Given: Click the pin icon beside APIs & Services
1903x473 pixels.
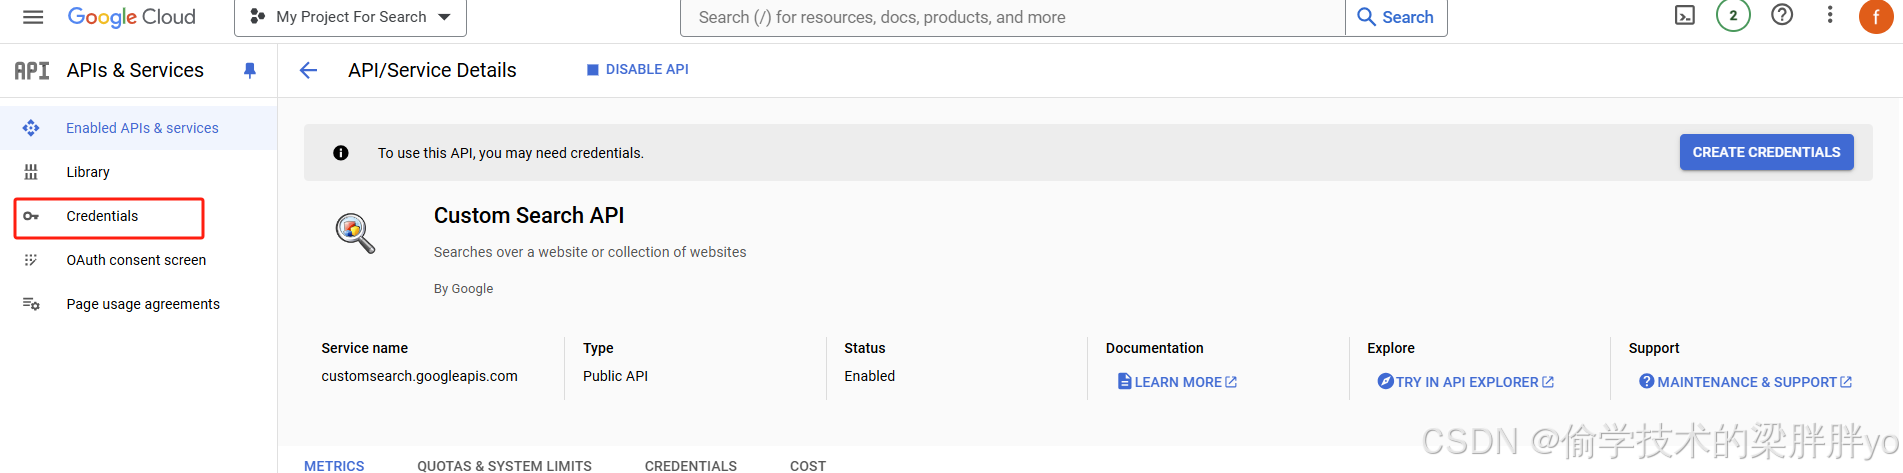Looking at the screenshot, I should pyautogui.click(x=250, y=70).
